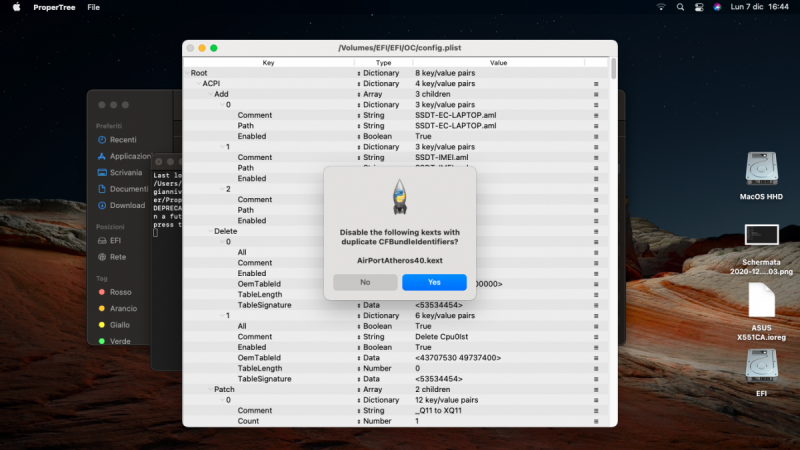
Task: Open row menu icon for Patch array row
Action: click(x=596, y=390)
